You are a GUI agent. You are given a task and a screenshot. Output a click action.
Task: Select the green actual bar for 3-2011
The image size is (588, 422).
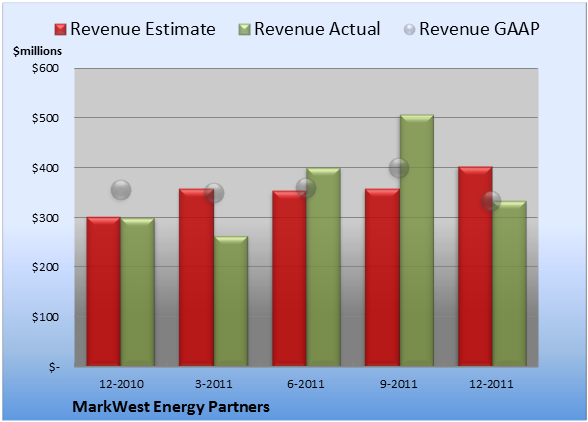231,301
